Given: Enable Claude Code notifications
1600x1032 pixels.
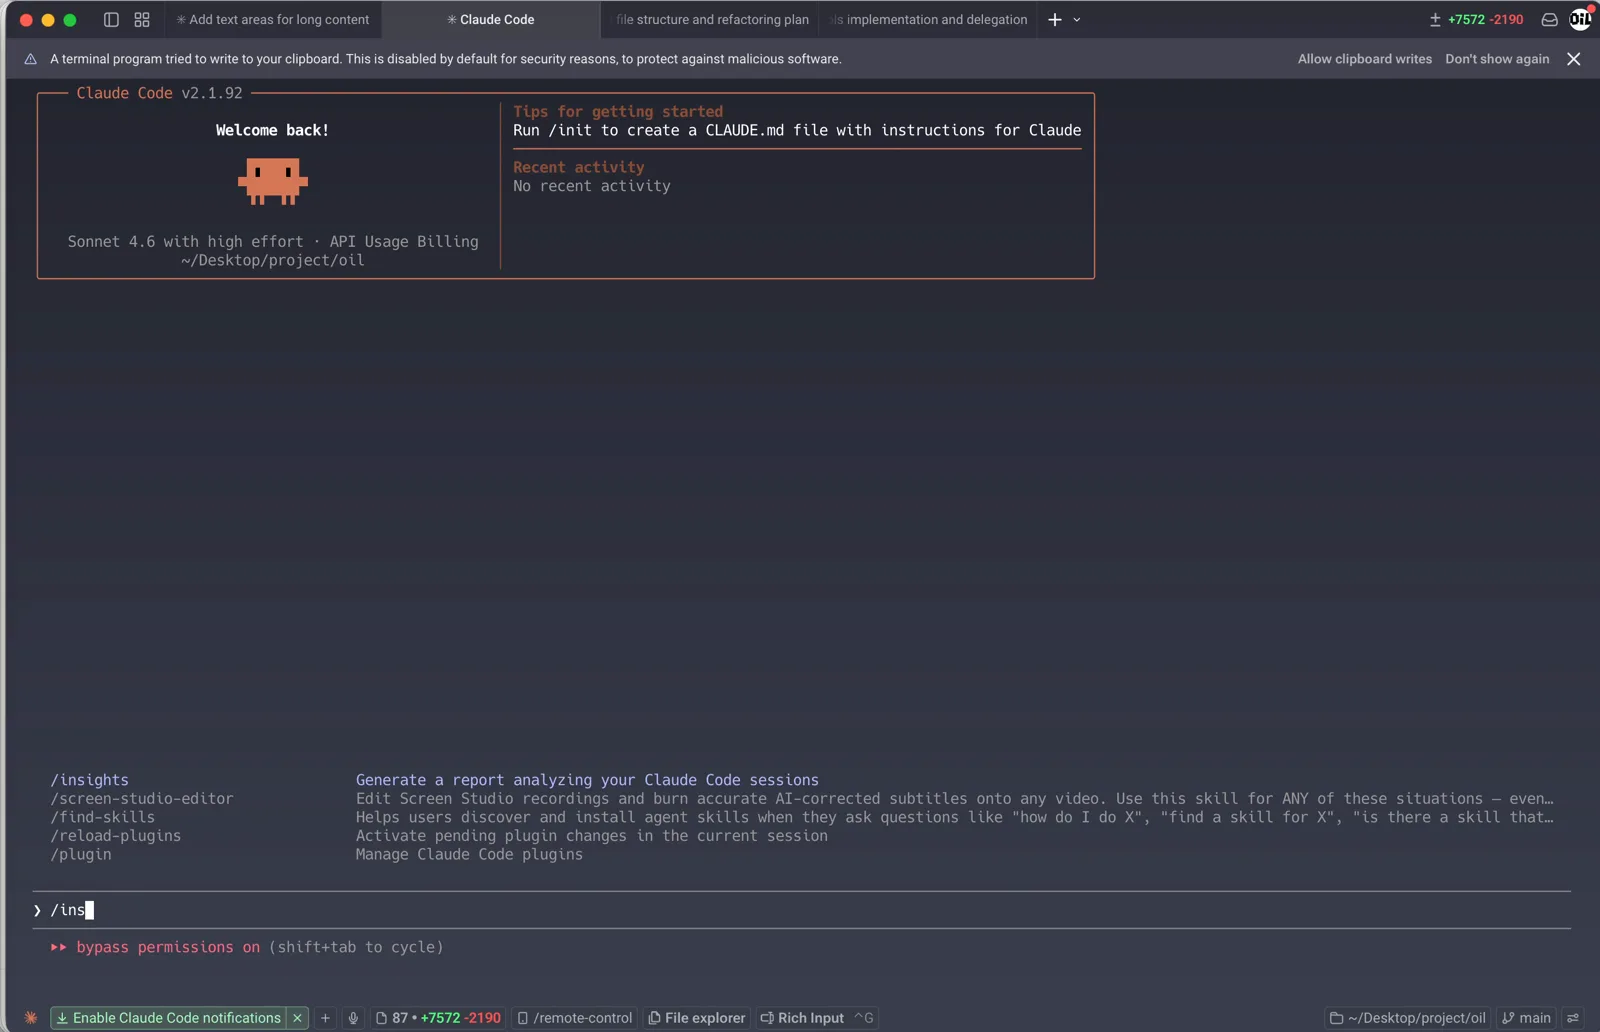Looking at the screenshot, I should pos(169,1018).
